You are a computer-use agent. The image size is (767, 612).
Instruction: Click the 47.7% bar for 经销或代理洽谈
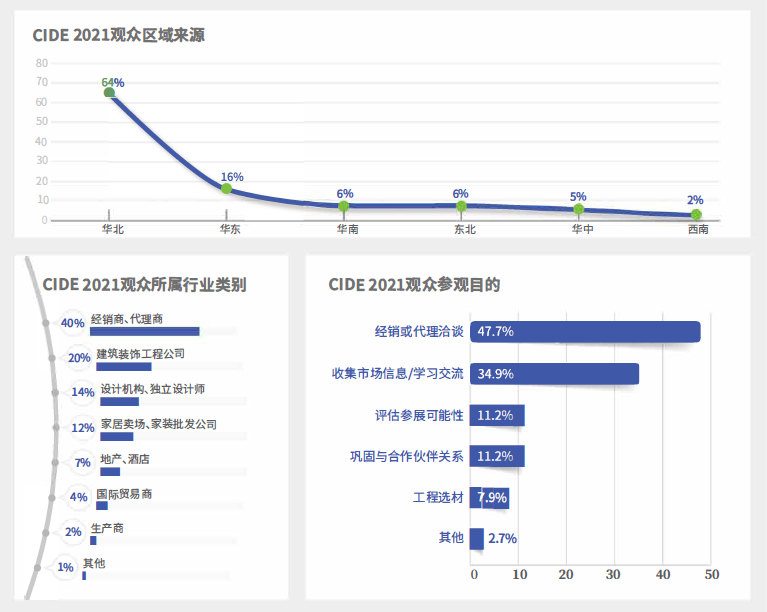point(585,332)
